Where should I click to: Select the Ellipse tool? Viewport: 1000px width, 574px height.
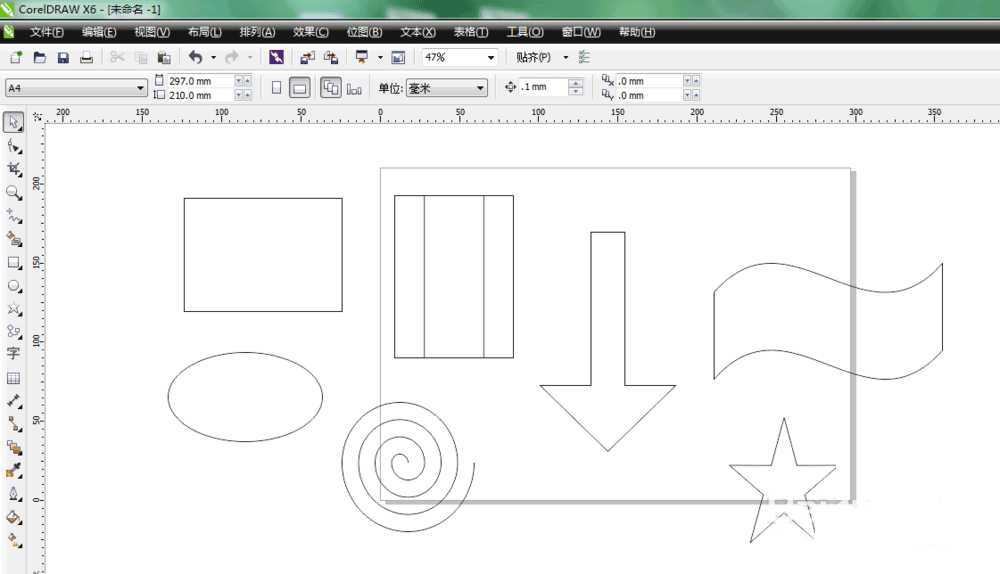[14, 286]
